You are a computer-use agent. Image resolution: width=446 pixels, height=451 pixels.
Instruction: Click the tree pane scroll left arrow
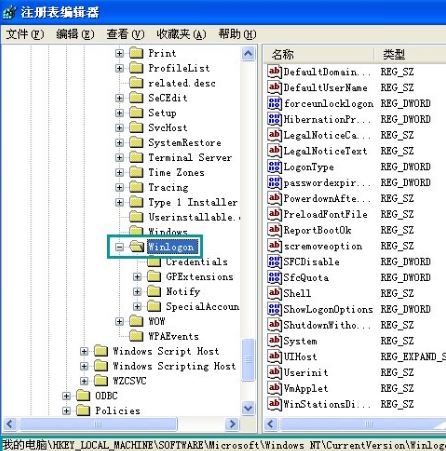[x=10, y=424]
